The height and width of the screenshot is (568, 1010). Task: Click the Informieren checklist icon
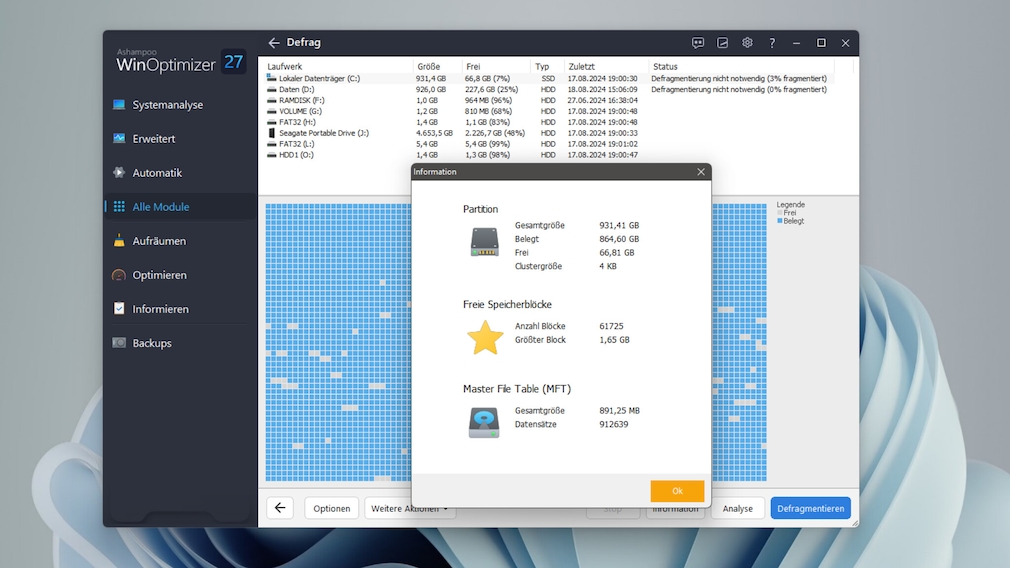click(x=119, y=308)
